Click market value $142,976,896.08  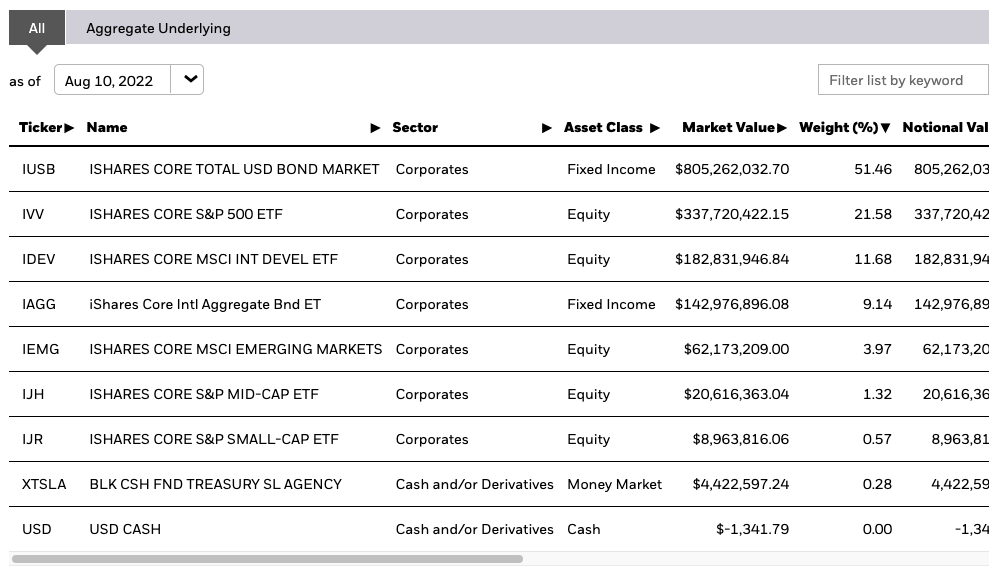pyautogui.click(x=732, y=304)
